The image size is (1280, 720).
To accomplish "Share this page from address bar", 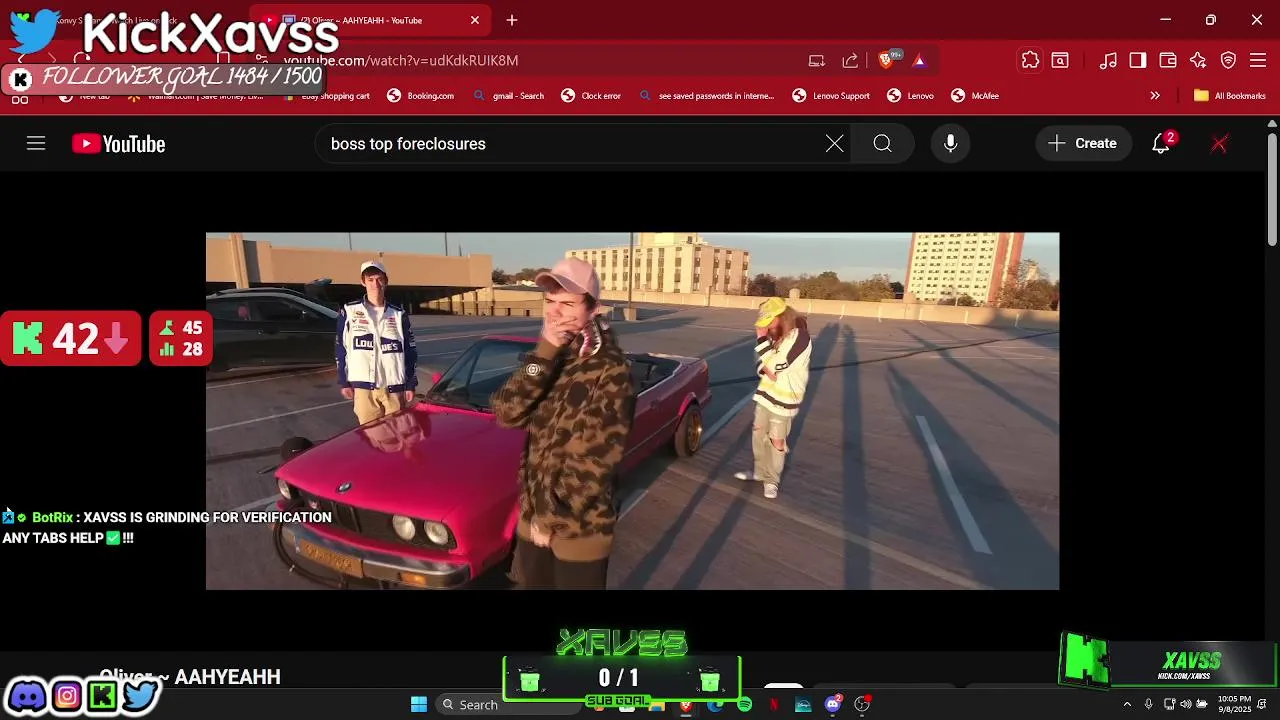I will point(850,60).
